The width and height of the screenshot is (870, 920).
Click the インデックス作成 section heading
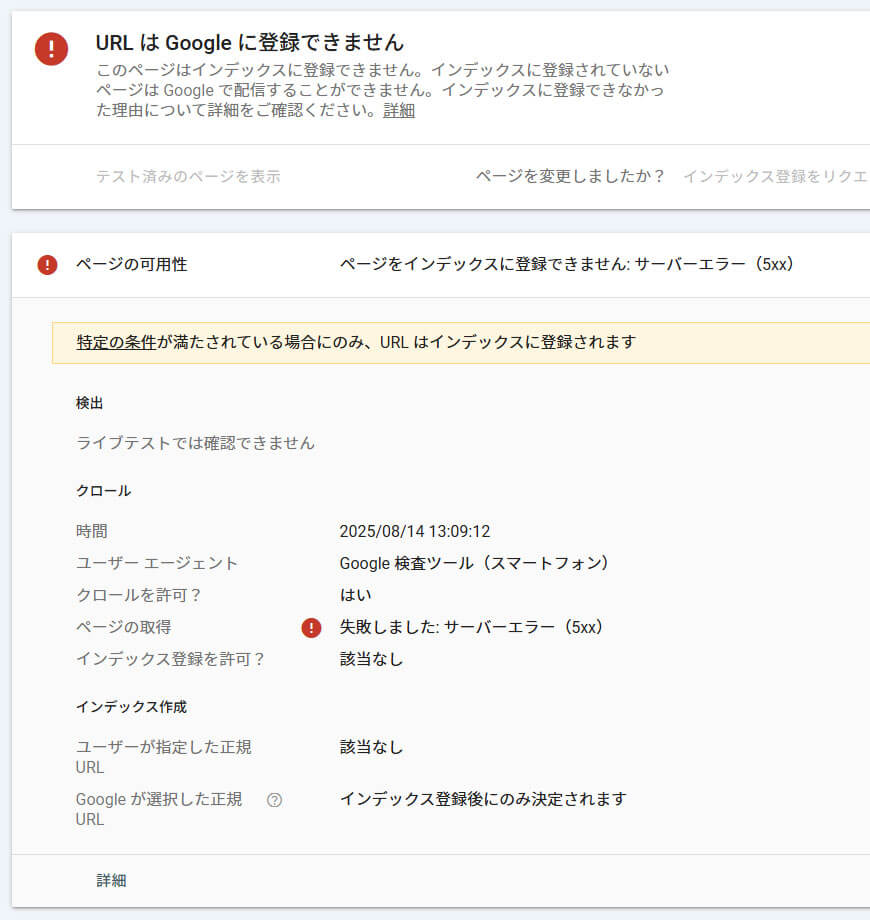click(131, 707)
